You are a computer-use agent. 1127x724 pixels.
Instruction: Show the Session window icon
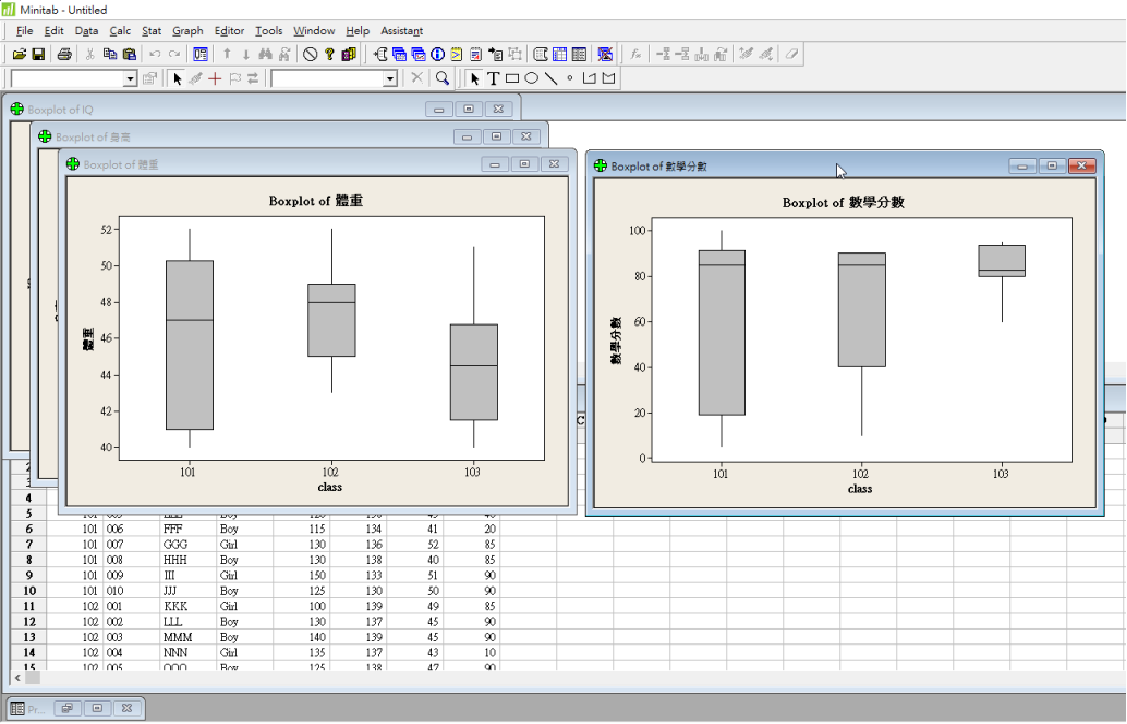380,54
